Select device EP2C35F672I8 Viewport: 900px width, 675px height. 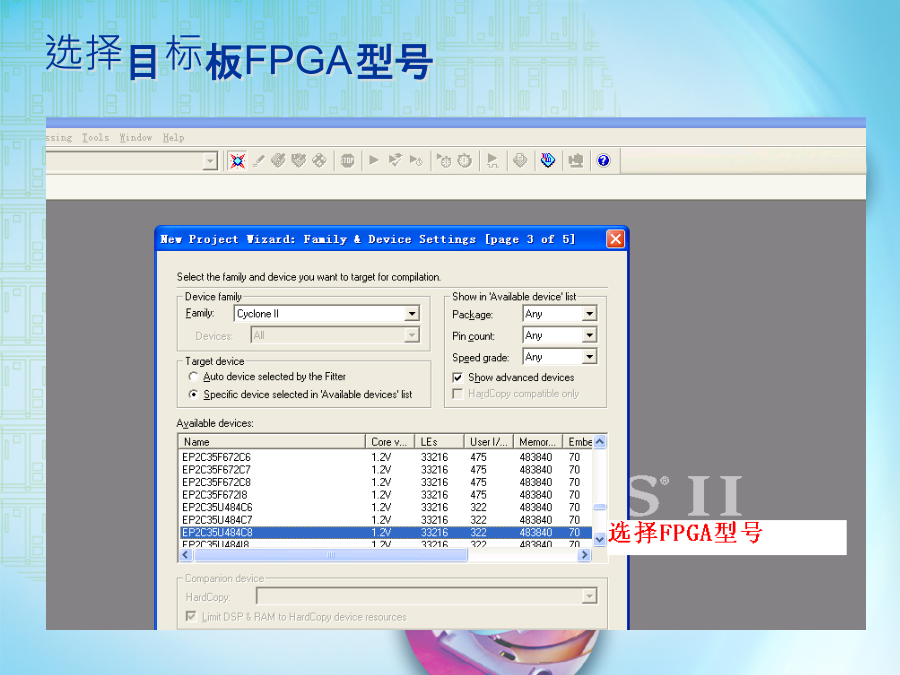(215, 495)
